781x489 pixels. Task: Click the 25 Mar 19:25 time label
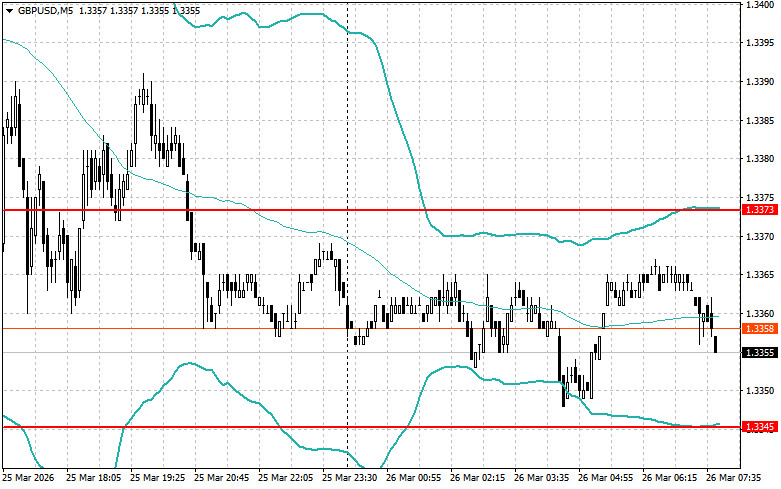[x=157, y=478]
